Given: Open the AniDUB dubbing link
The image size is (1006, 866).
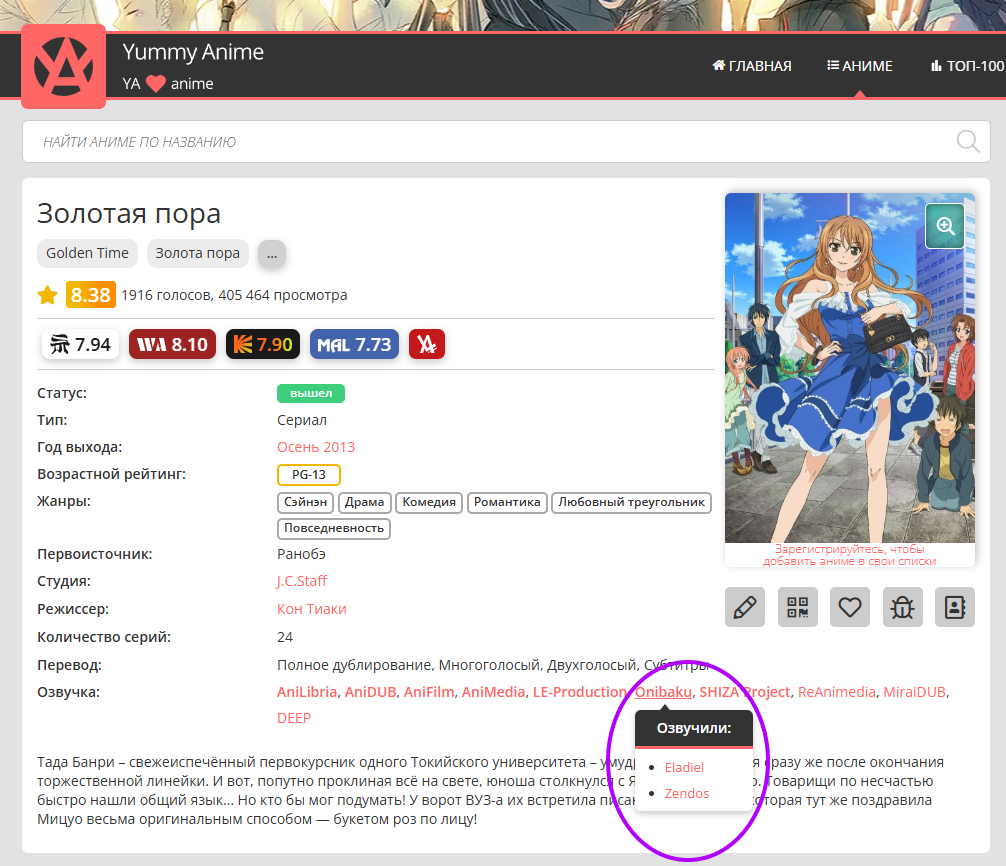Looking at the screenshot, I should coord(370,692).
